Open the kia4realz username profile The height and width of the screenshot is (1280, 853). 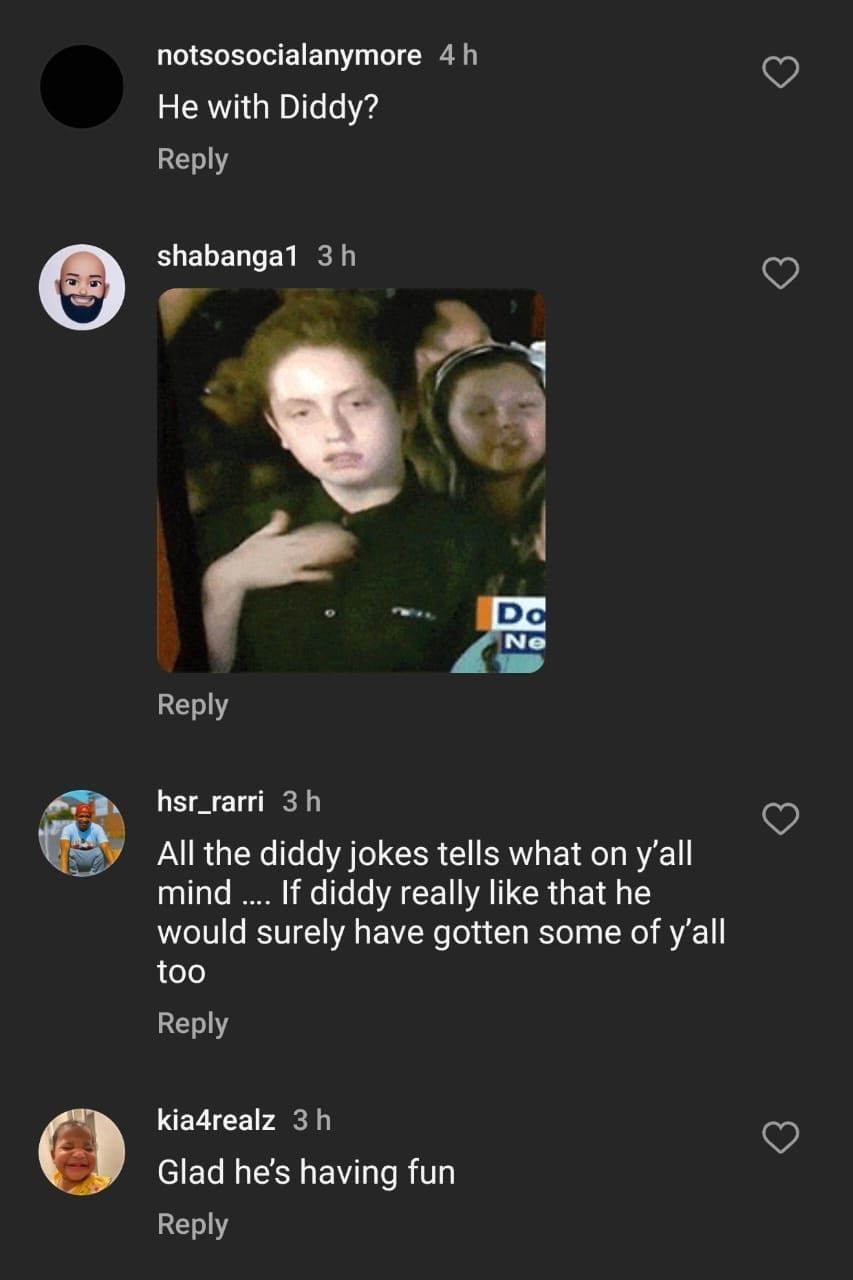(216, 1121)
